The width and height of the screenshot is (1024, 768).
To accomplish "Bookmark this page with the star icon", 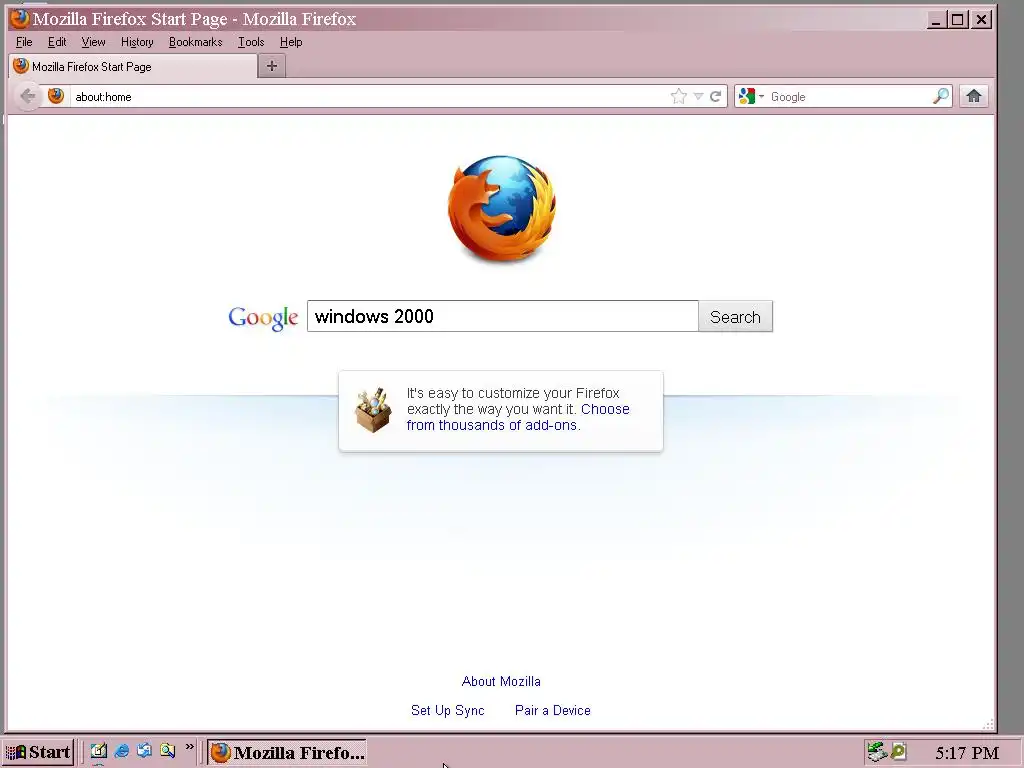I will [679, 97].
